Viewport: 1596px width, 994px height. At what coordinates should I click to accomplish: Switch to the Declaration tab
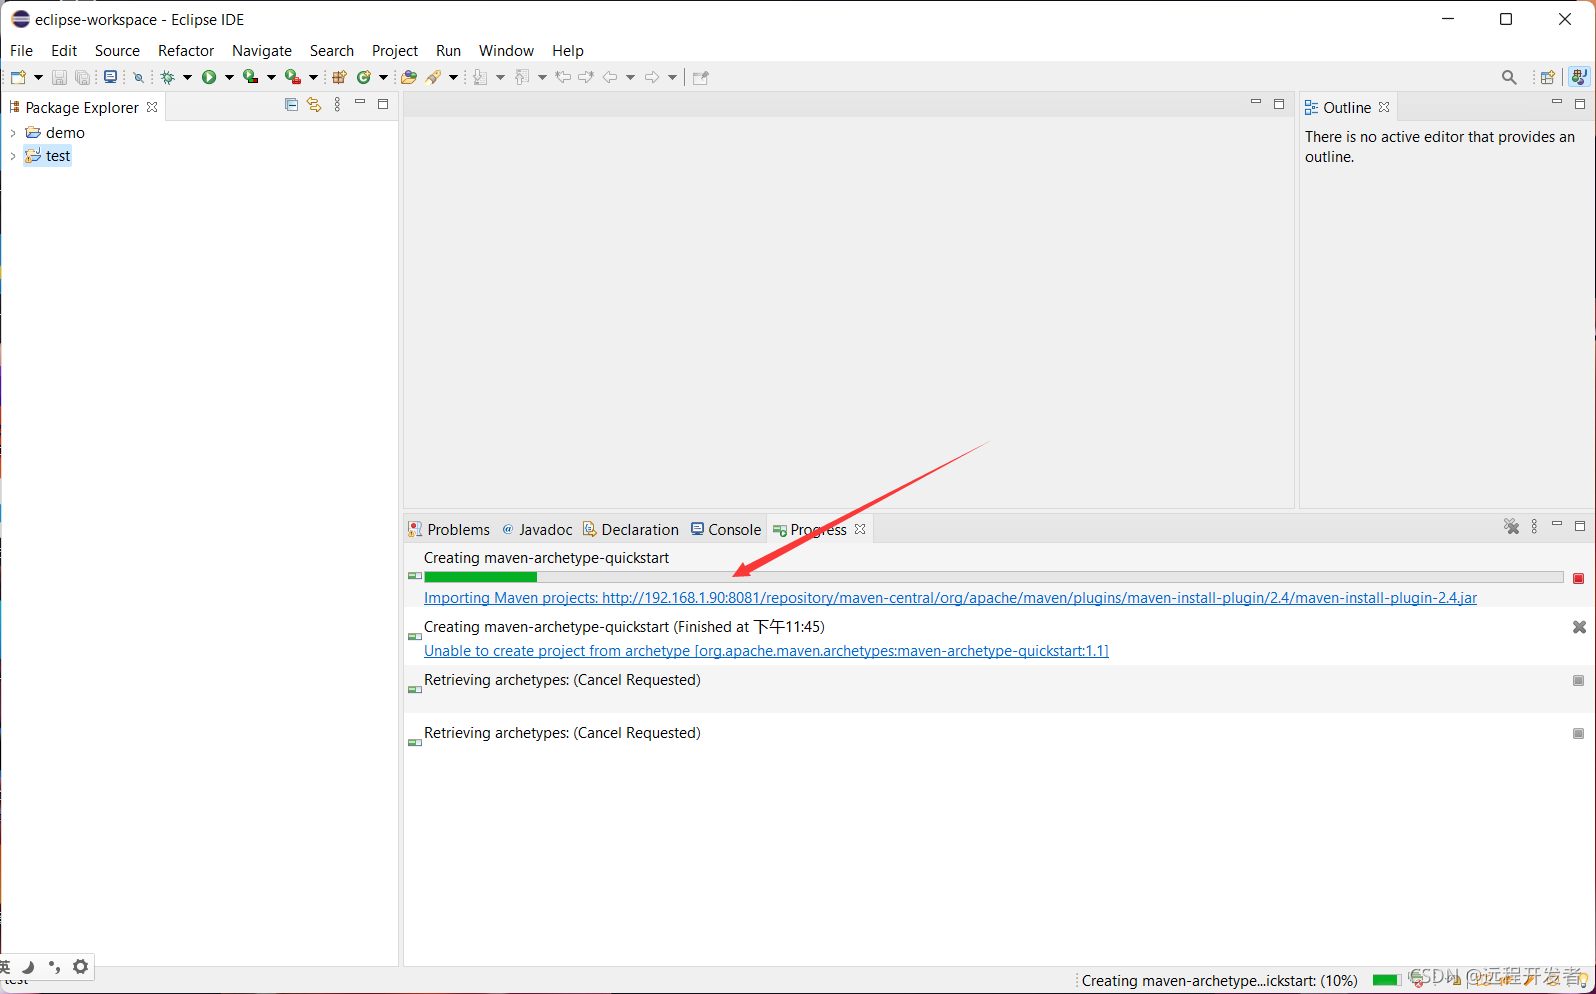(x=631, y=529)
